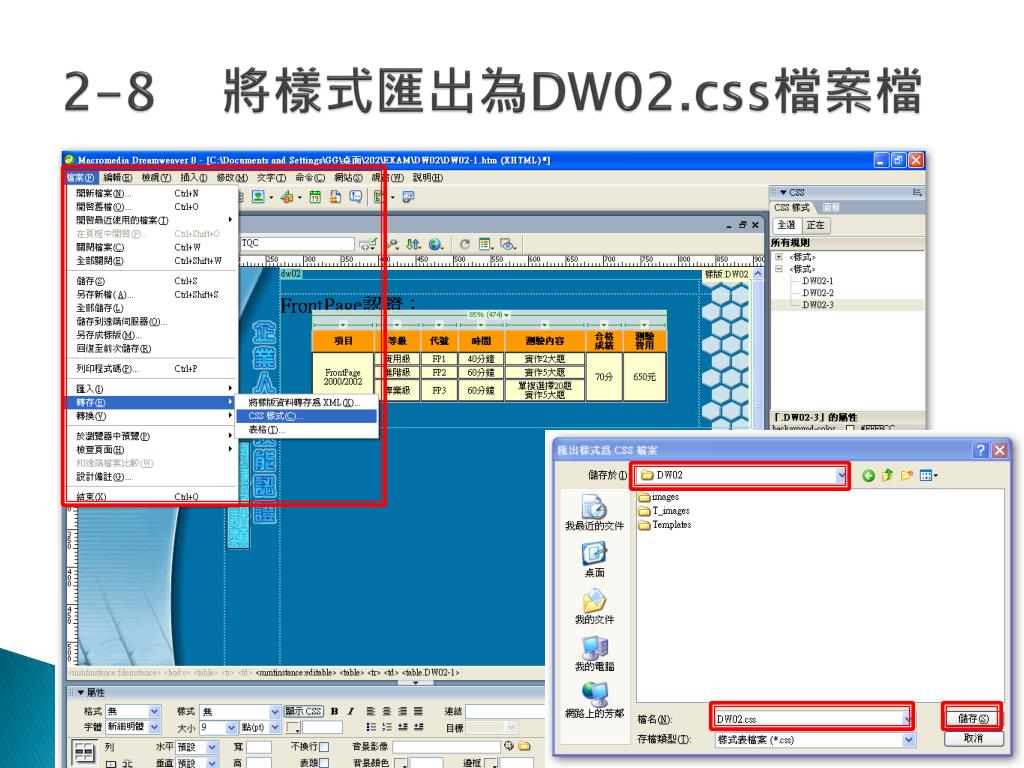This screenshot has width=1024, height=768.
Task: Choose 將樣版資料轉存為 XML menu item
Action: point(306,402)
